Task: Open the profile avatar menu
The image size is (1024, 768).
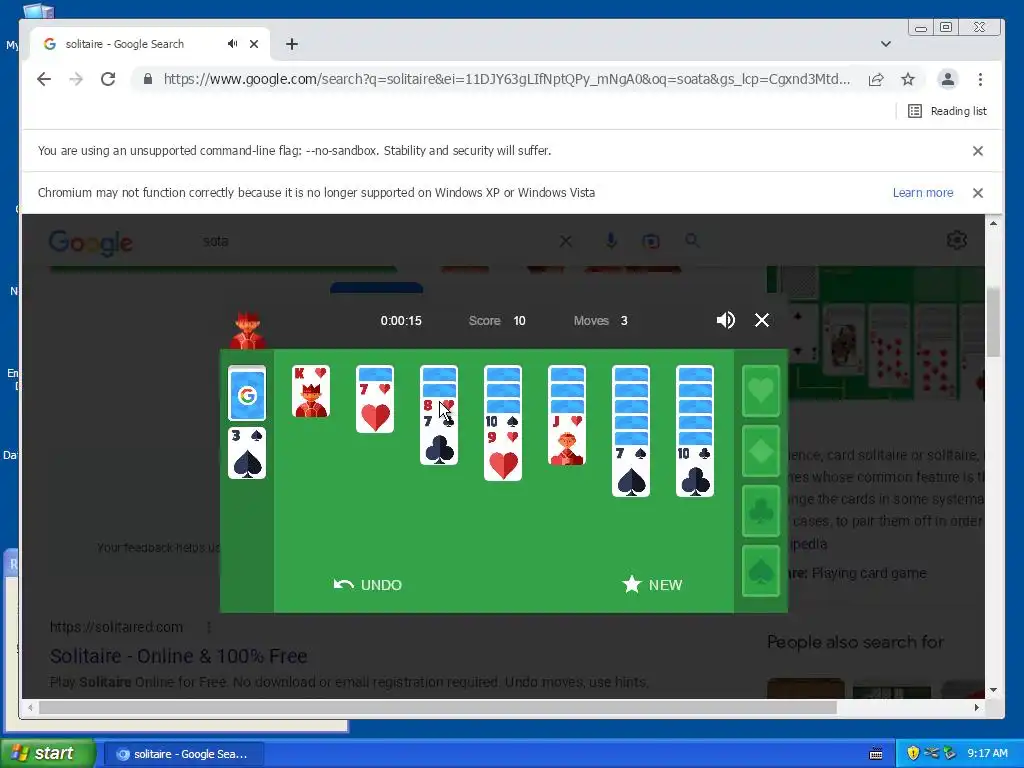Action: click(948, 80)
